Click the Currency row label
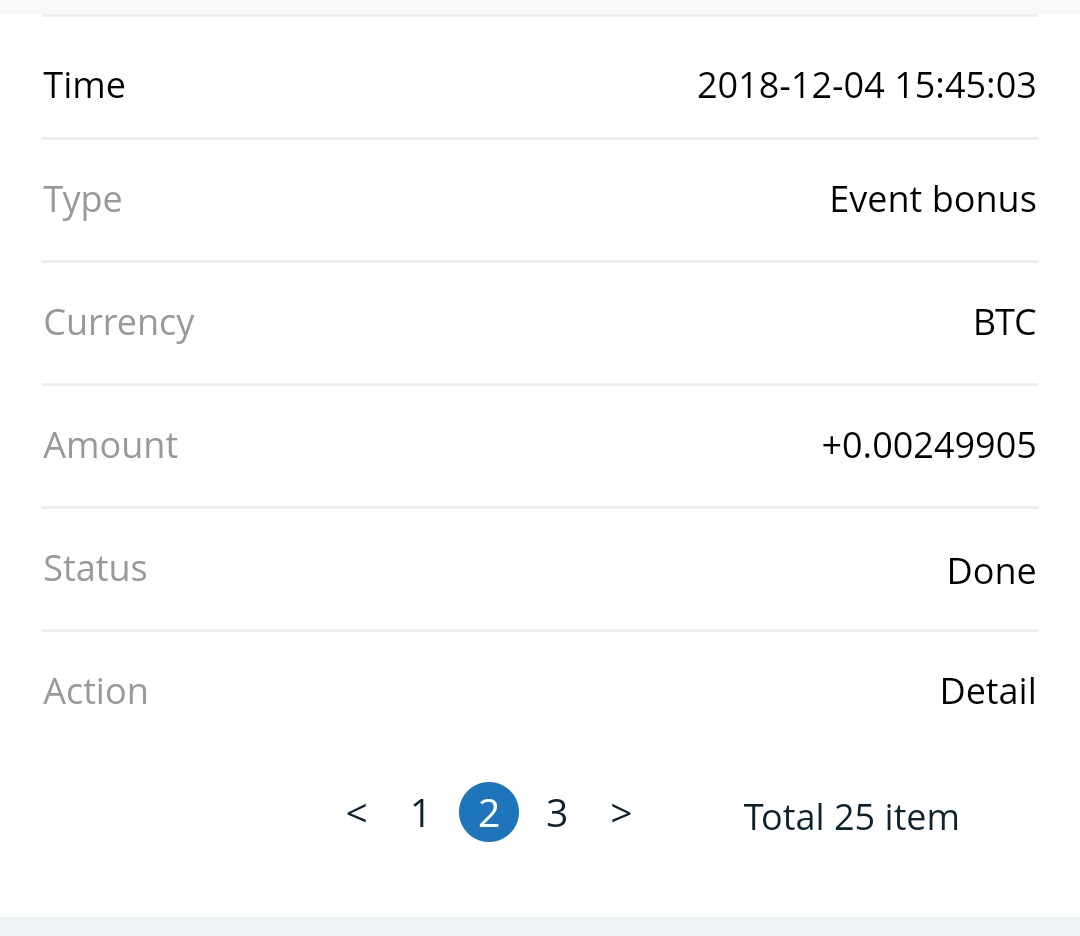 pyautogui.click(x=118, y=324)
